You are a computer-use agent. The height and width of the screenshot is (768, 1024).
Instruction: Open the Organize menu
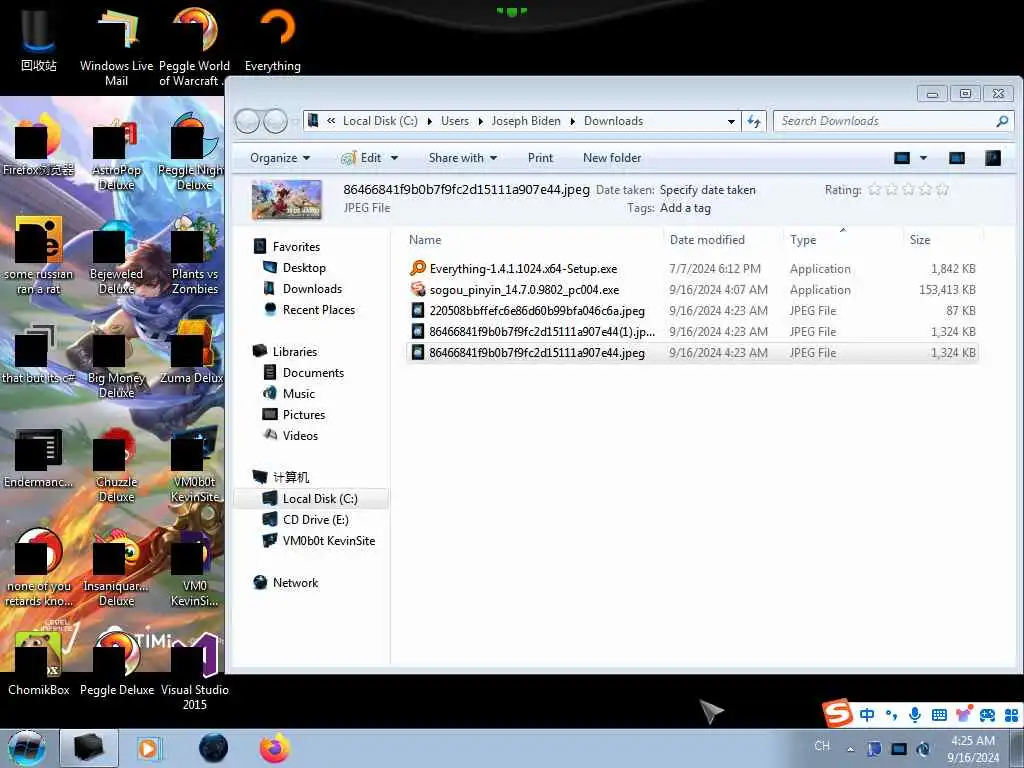click(x=280, y=158)
